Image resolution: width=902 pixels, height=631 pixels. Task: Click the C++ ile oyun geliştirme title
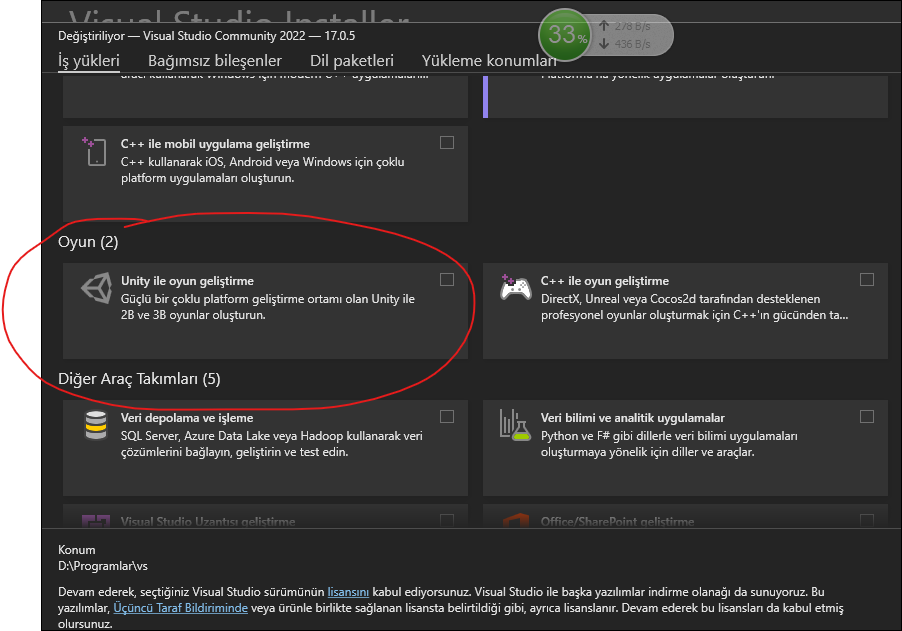605,281
